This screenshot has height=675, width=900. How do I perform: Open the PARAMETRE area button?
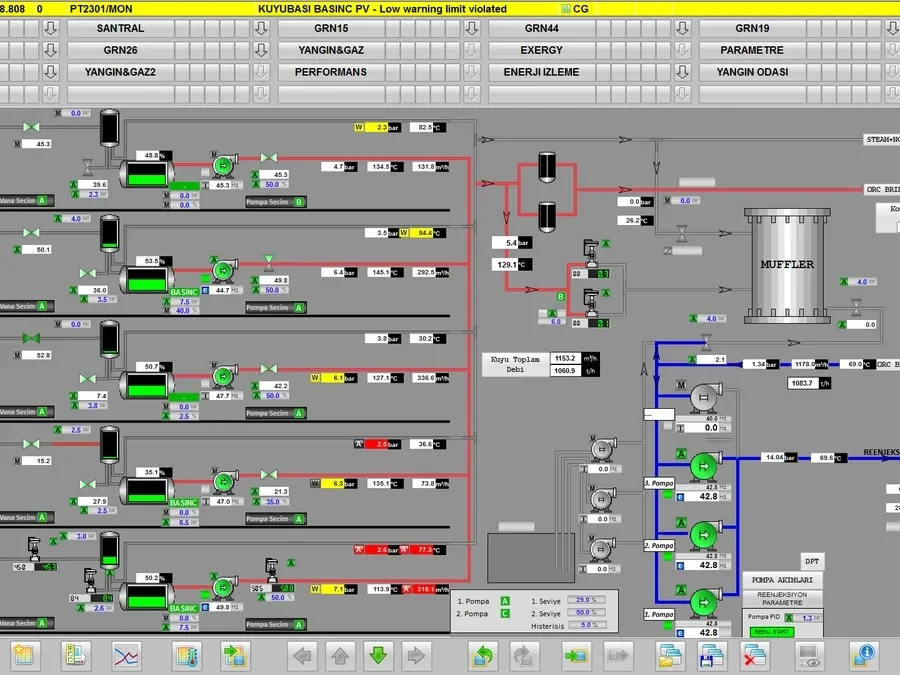(x=752, y=50)
